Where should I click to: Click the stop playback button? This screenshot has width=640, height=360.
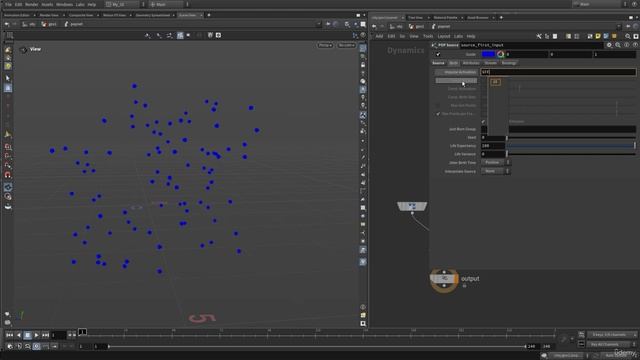pos(27,335)
